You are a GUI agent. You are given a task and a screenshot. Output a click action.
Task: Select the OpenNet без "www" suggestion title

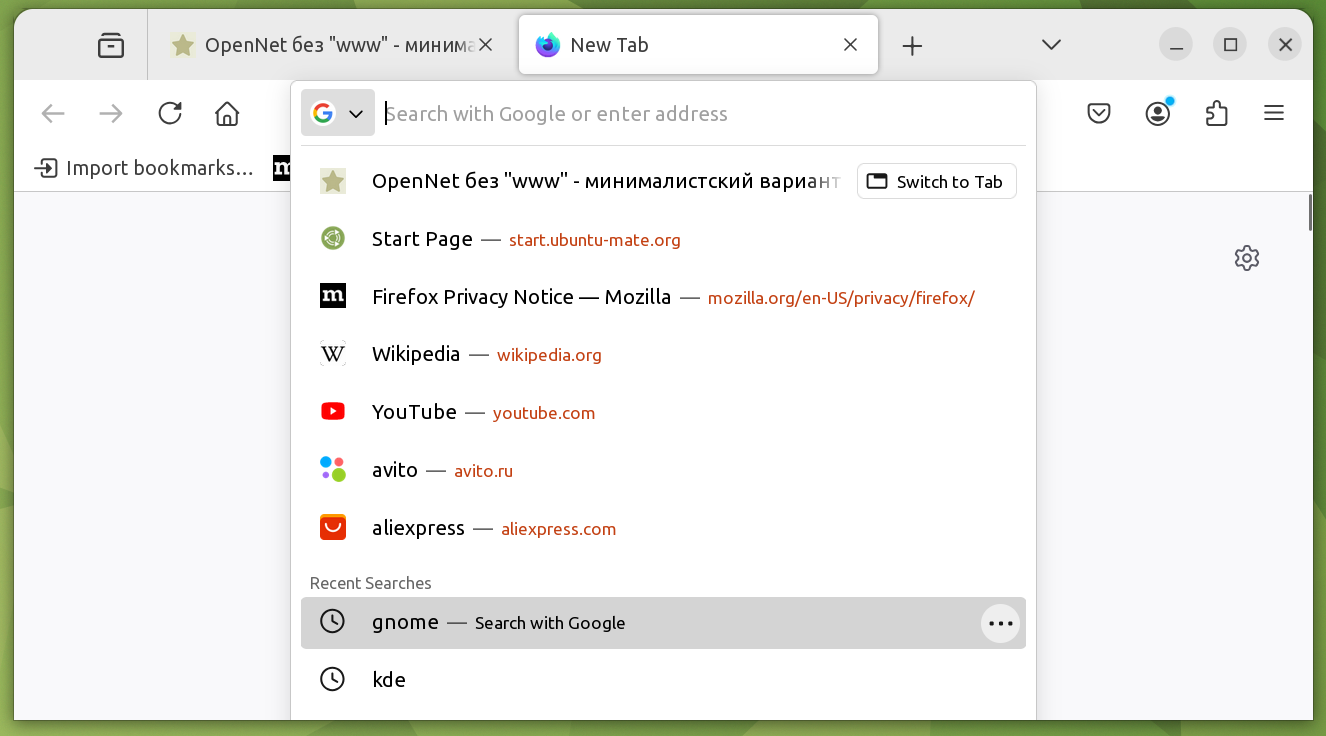pos(606,181)
